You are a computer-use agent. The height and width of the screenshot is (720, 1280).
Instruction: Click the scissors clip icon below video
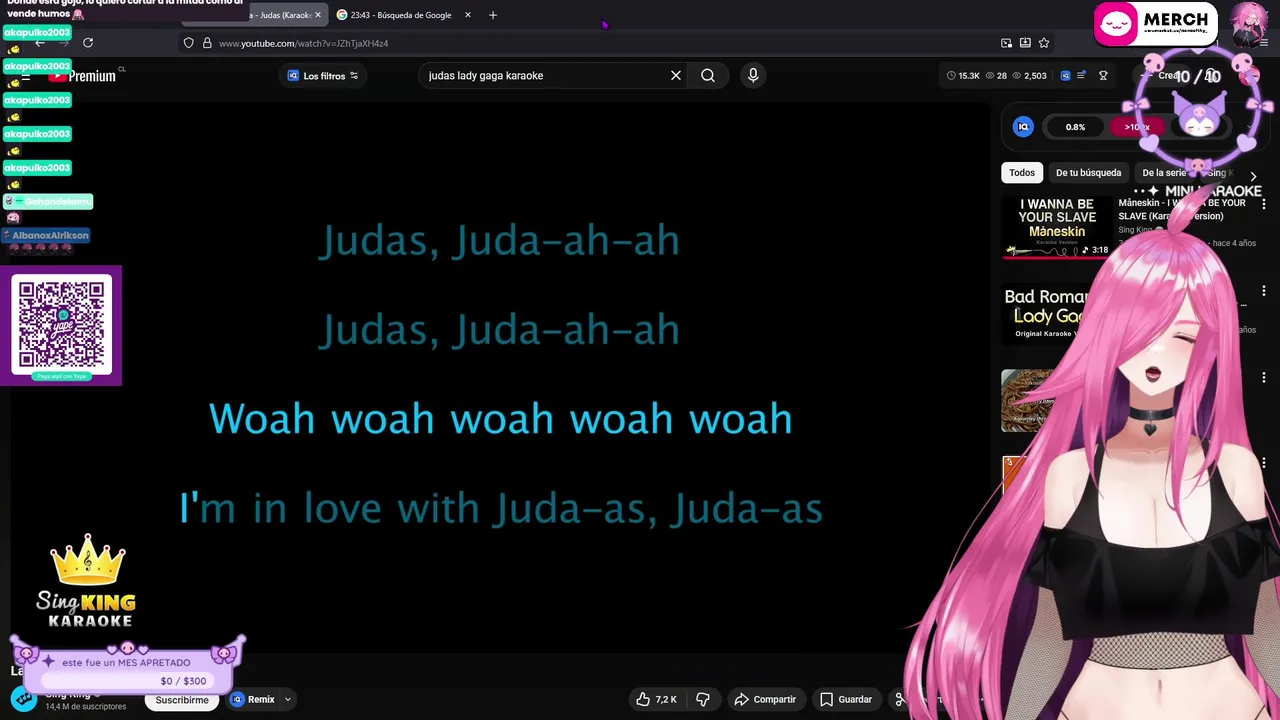coord(899,699)
